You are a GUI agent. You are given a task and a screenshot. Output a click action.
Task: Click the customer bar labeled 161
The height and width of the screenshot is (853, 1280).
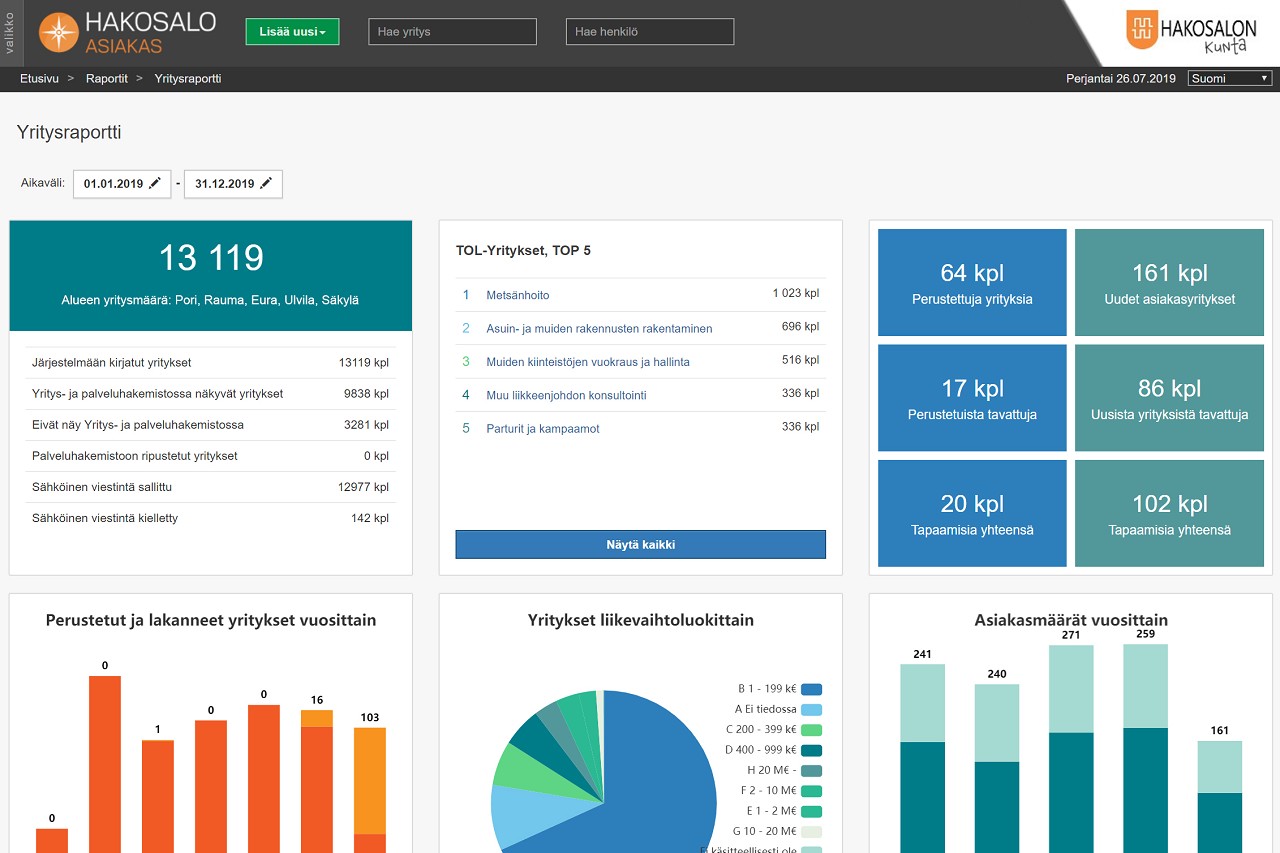pyautogui.click(x=1220, y=797)
